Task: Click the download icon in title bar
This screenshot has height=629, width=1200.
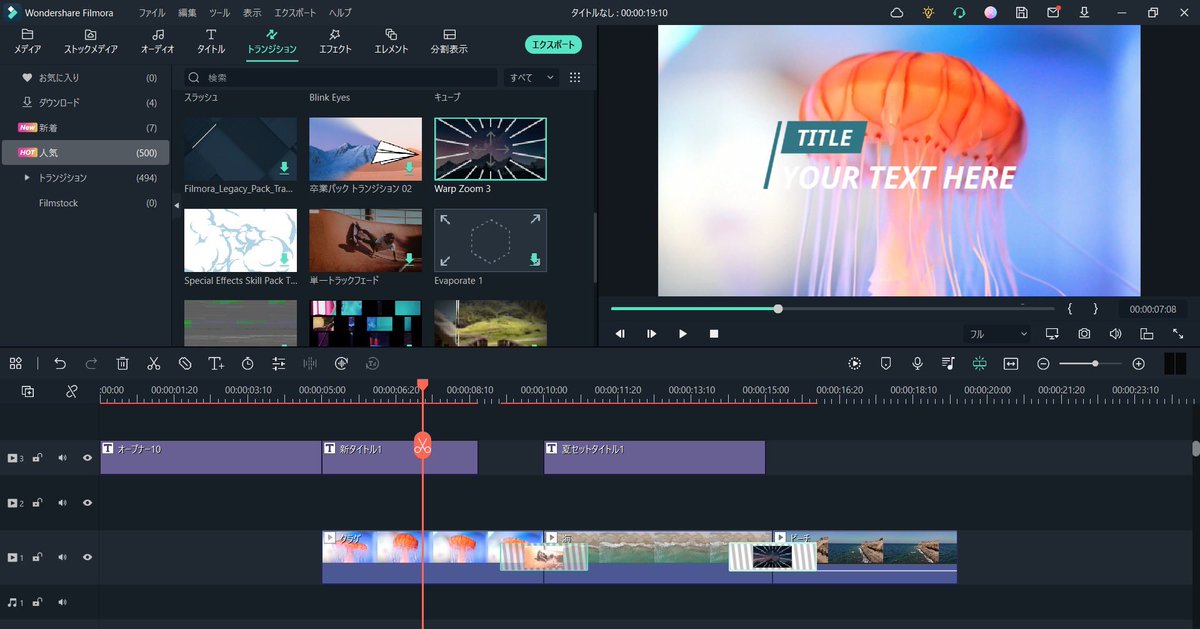Action: click(x=1084, y=13)
